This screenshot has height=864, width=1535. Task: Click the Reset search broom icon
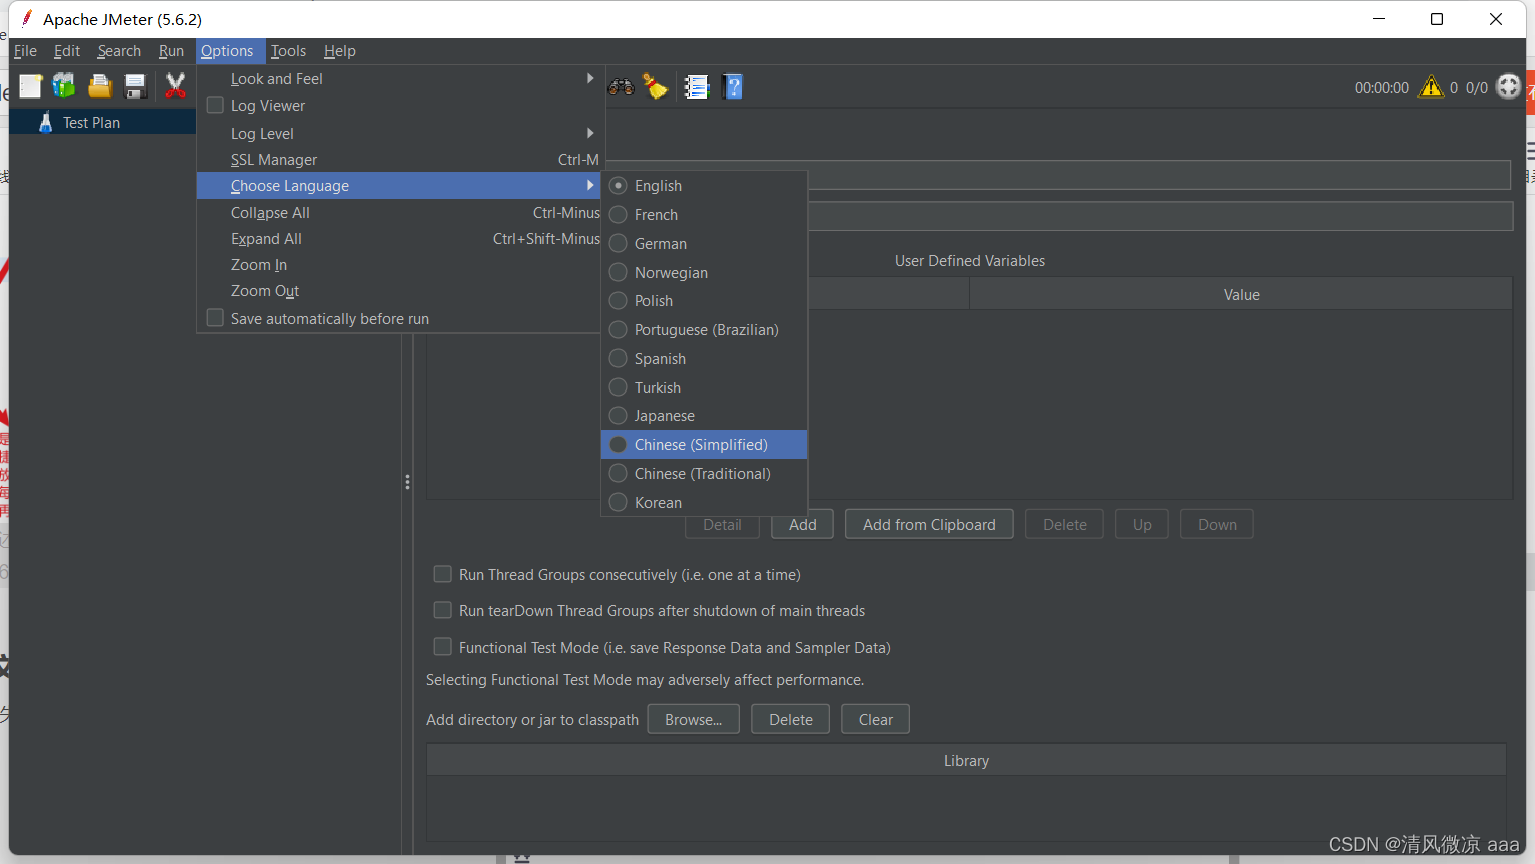pyautogui.click(x=656, y=87)
